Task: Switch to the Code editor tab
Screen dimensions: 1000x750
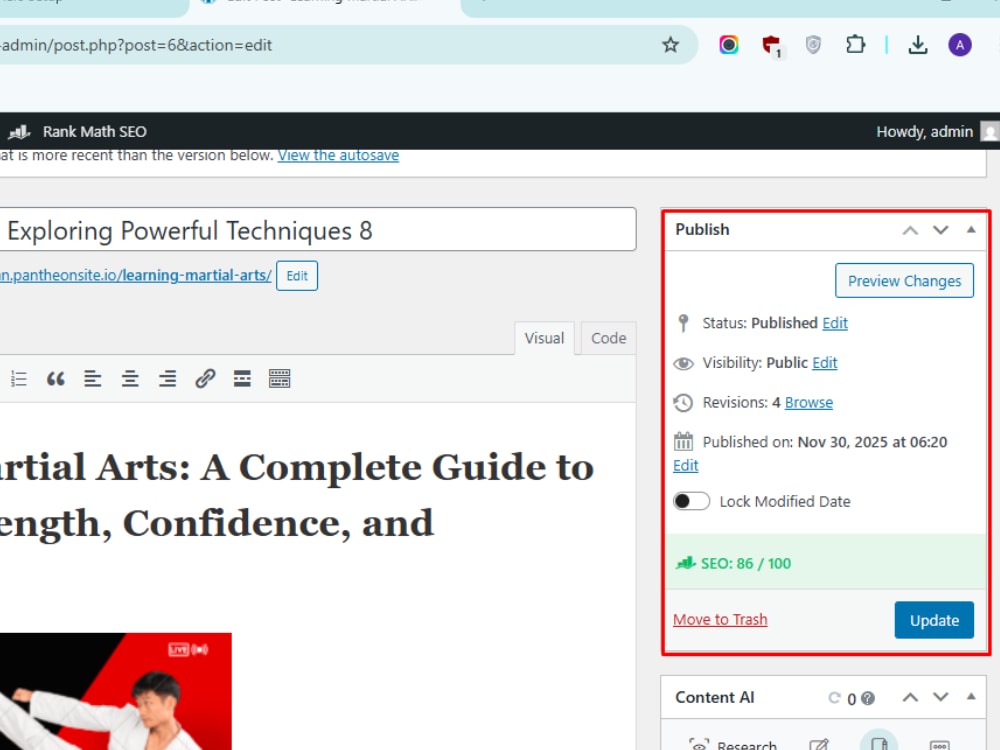Action: coord(608,338)
